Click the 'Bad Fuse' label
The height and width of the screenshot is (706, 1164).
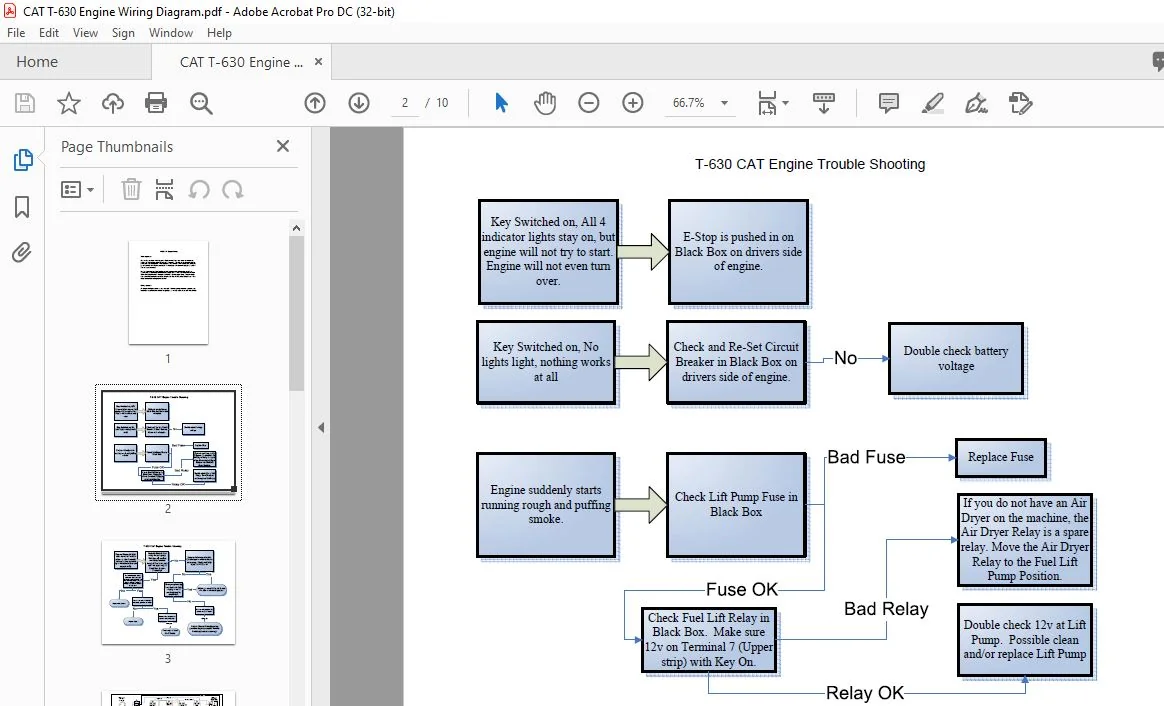(866, 457)
